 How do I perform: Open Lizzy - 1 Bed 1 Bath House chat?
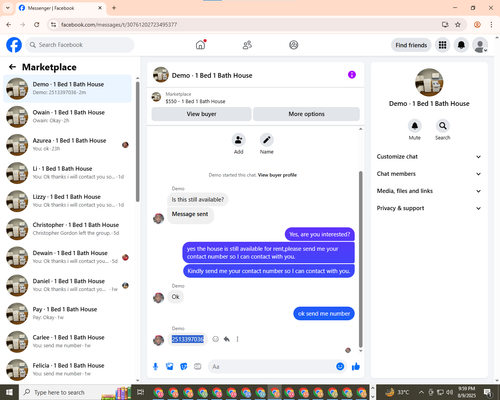68,201
